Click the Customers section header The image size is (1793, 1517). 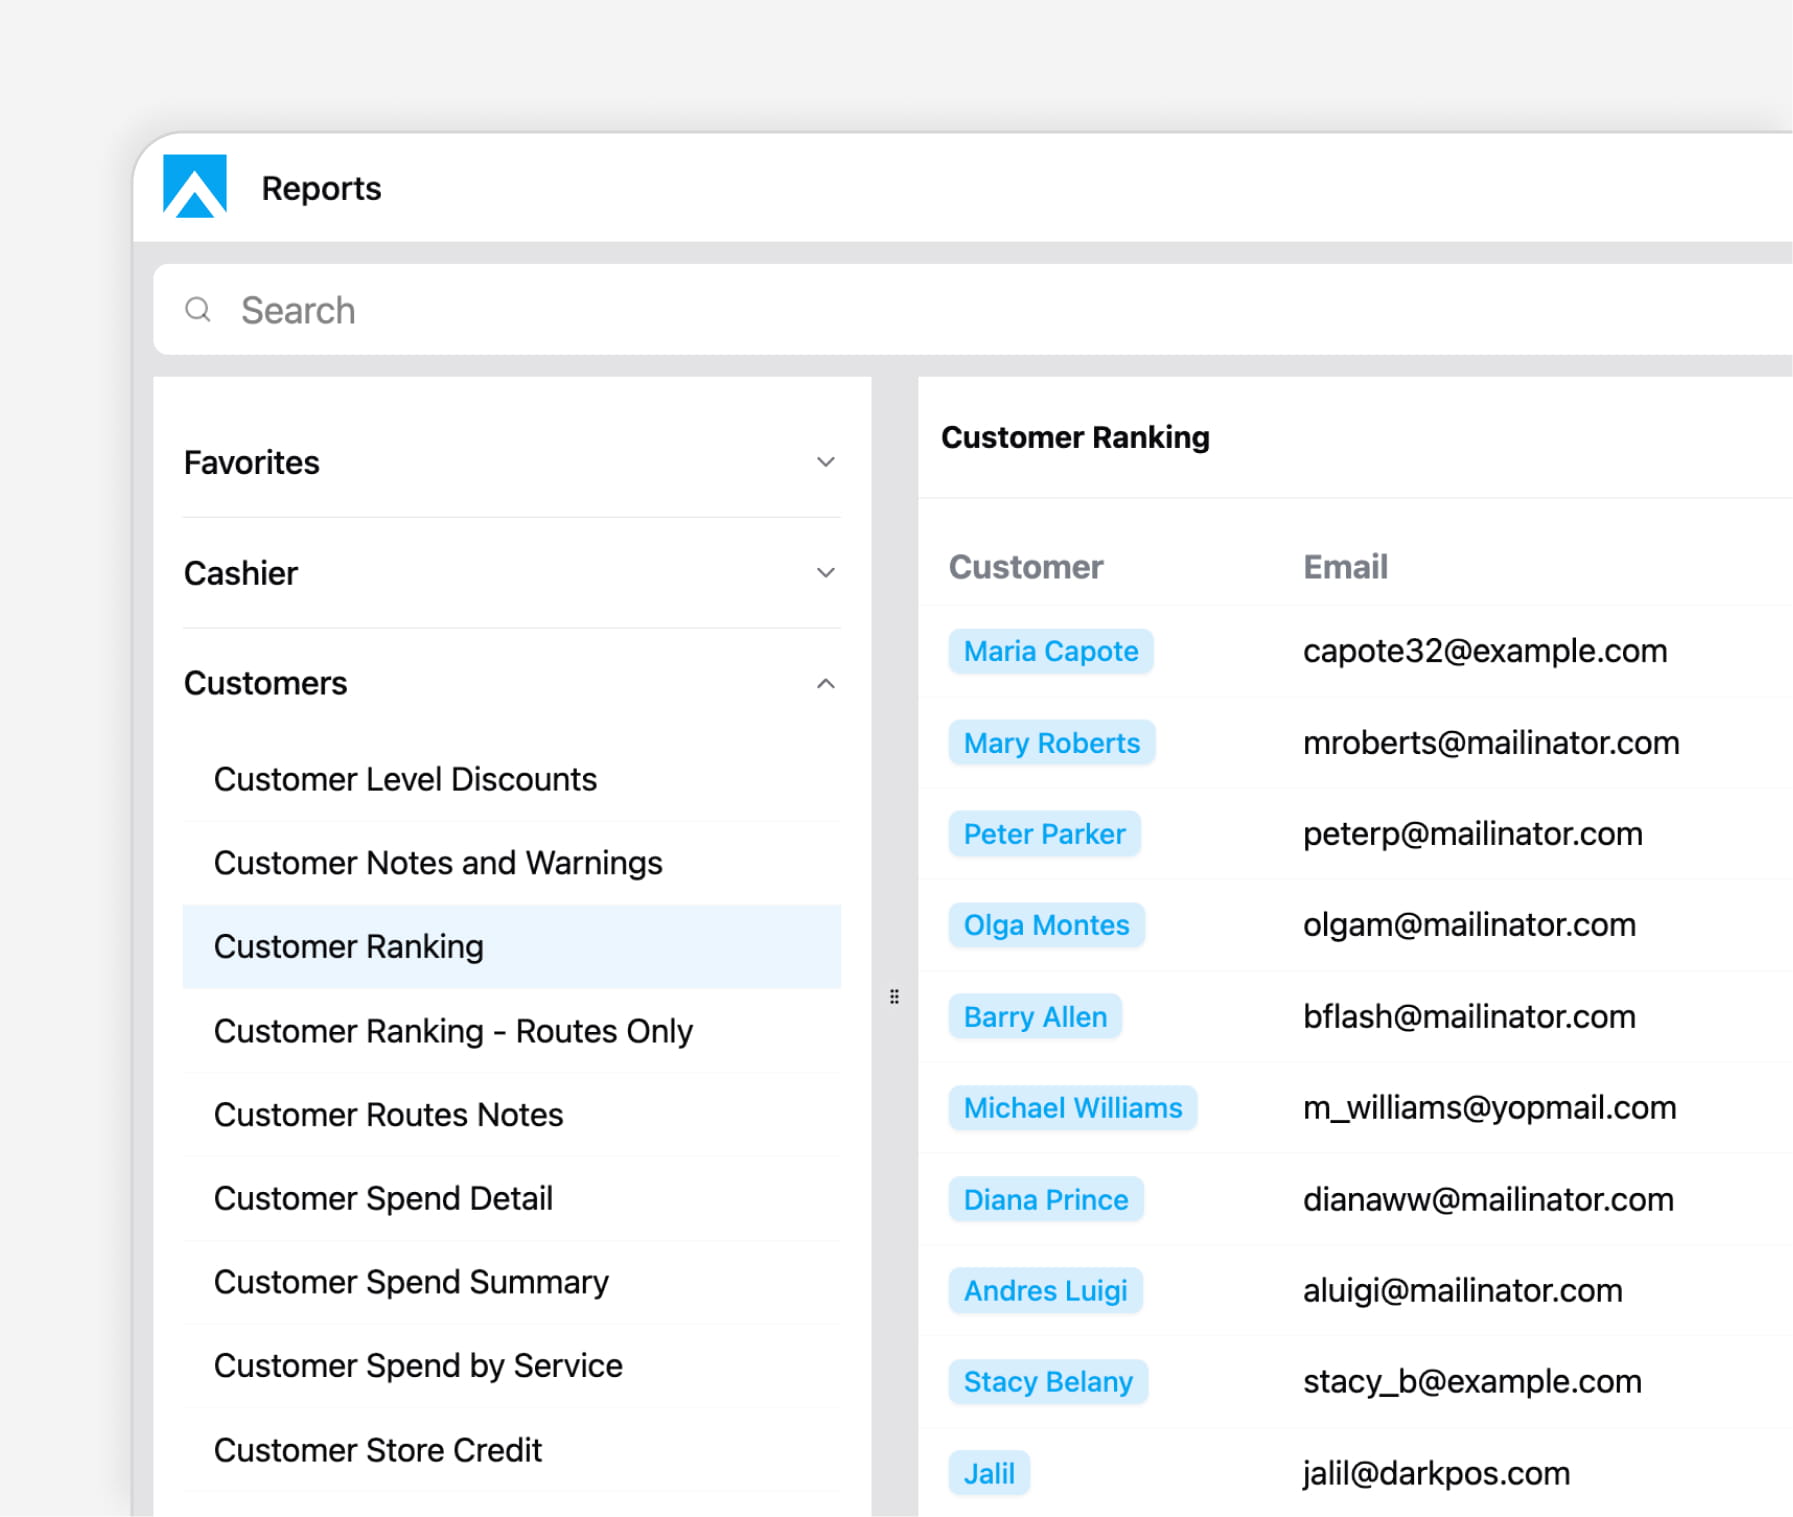(512, 684)
